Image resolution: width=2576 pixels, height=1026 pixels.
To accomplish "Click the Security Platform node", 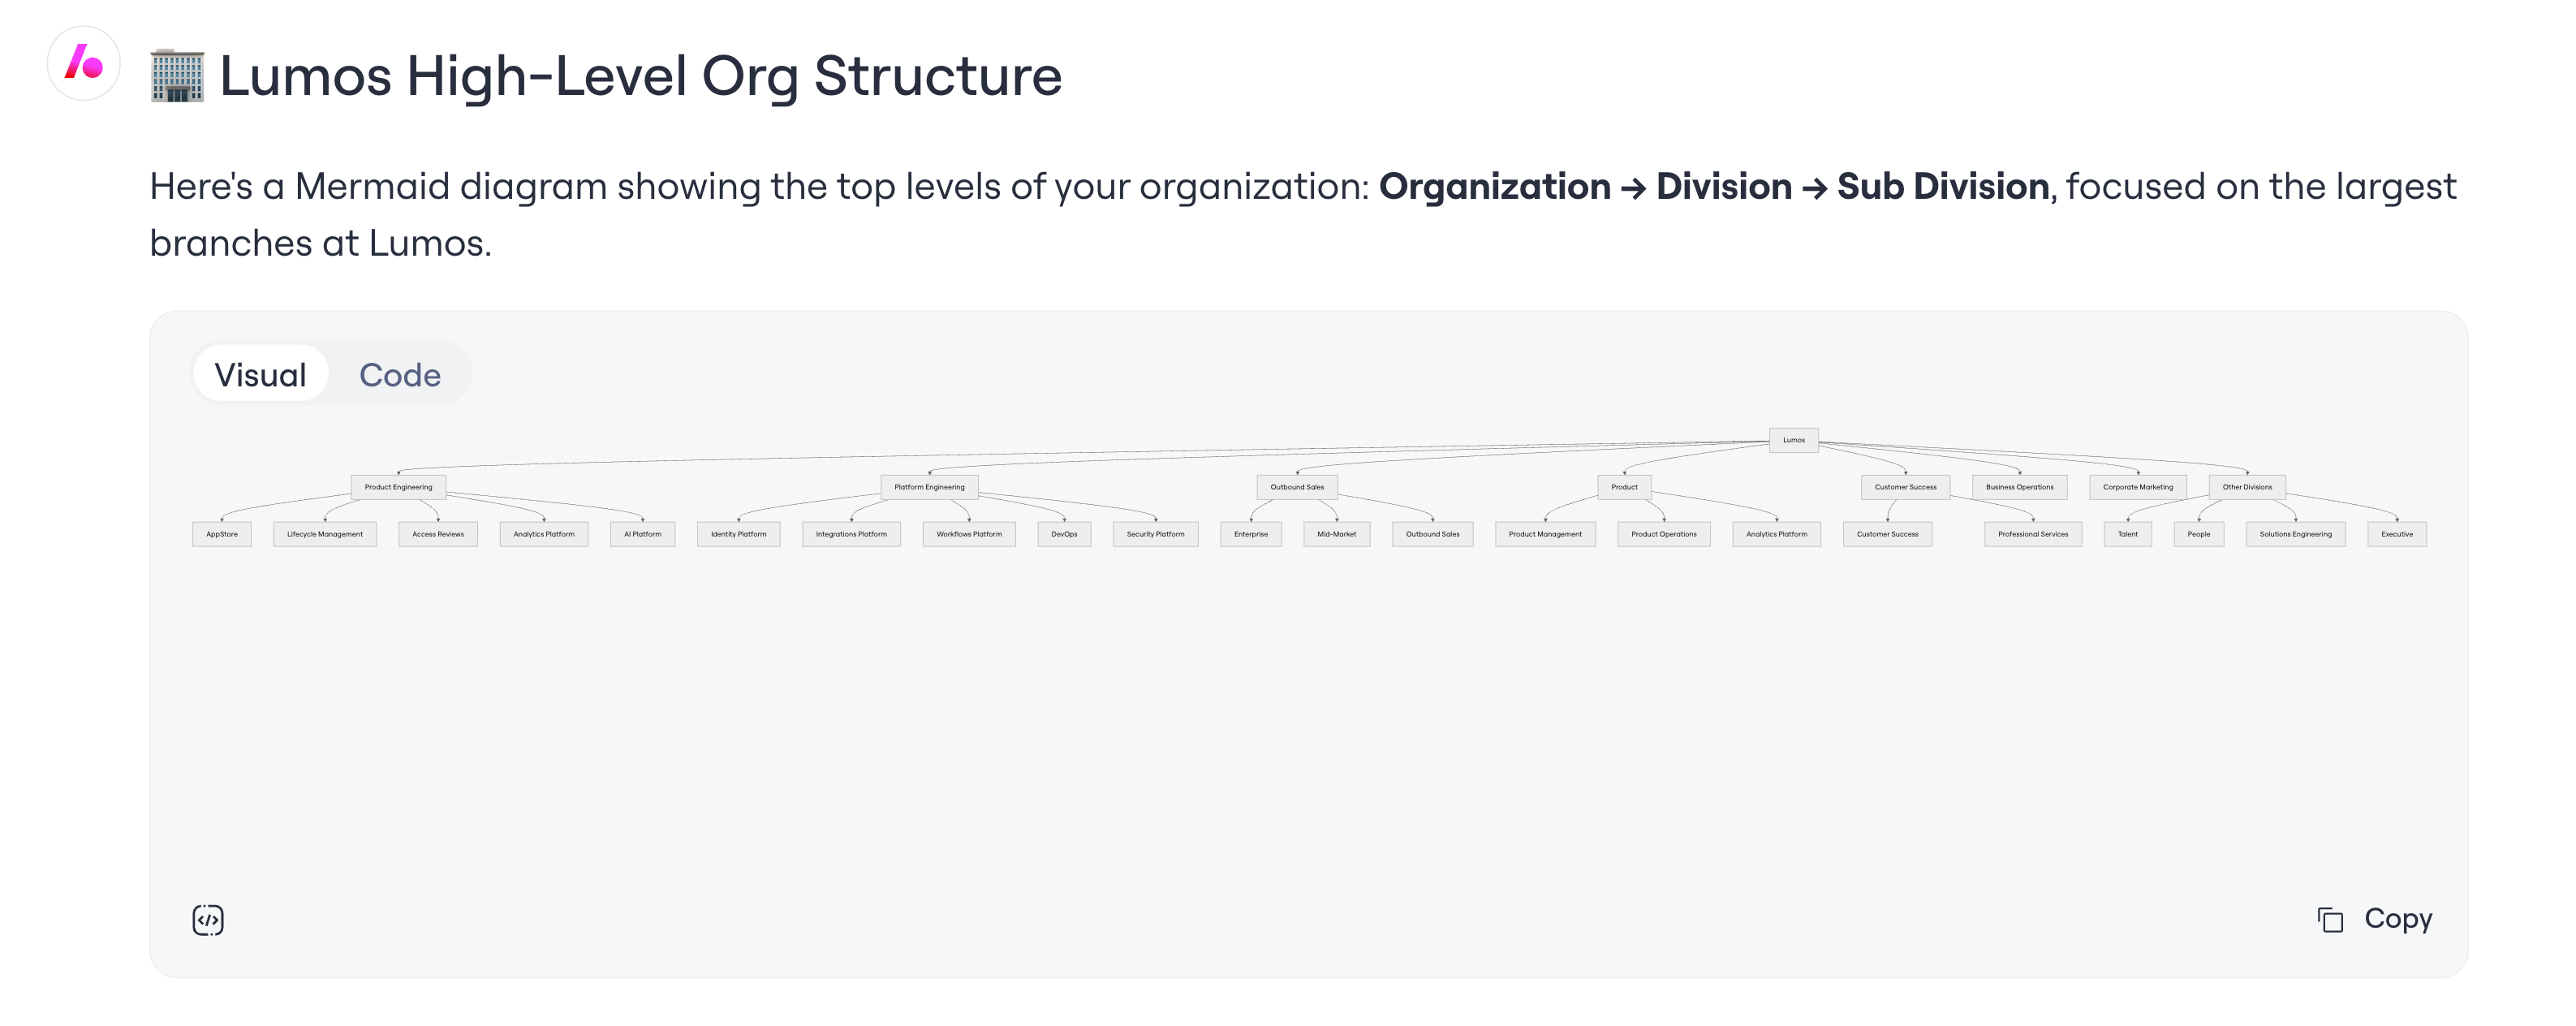I will coord(1155,534).
